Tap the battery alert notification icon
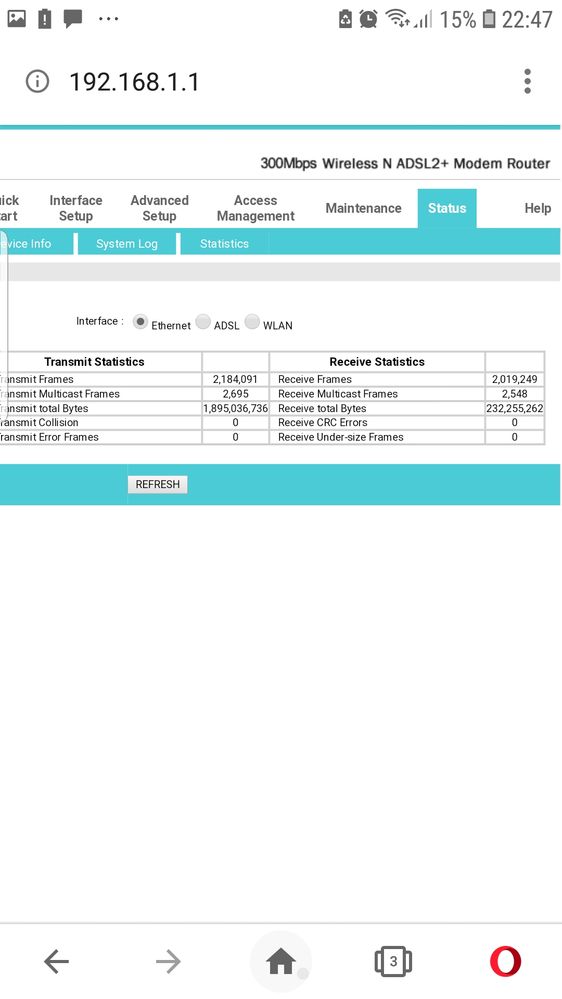This screenshot has height=999, width=562. (45, 18)
